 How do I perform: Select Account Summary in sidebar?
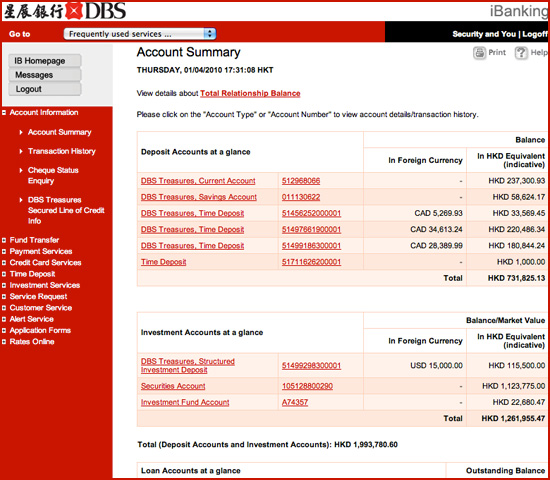(59, 132)
